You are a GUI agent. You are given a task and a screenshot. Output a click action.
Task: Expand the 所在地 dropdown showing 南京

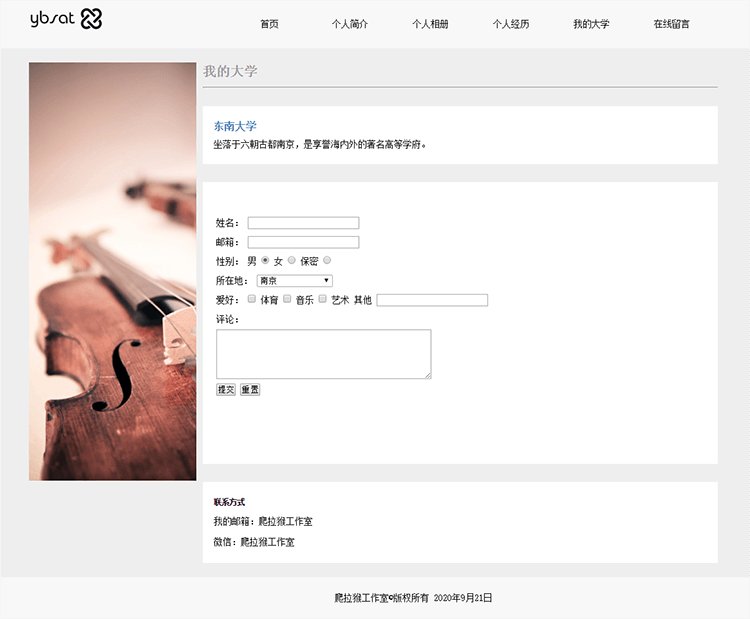294,281
